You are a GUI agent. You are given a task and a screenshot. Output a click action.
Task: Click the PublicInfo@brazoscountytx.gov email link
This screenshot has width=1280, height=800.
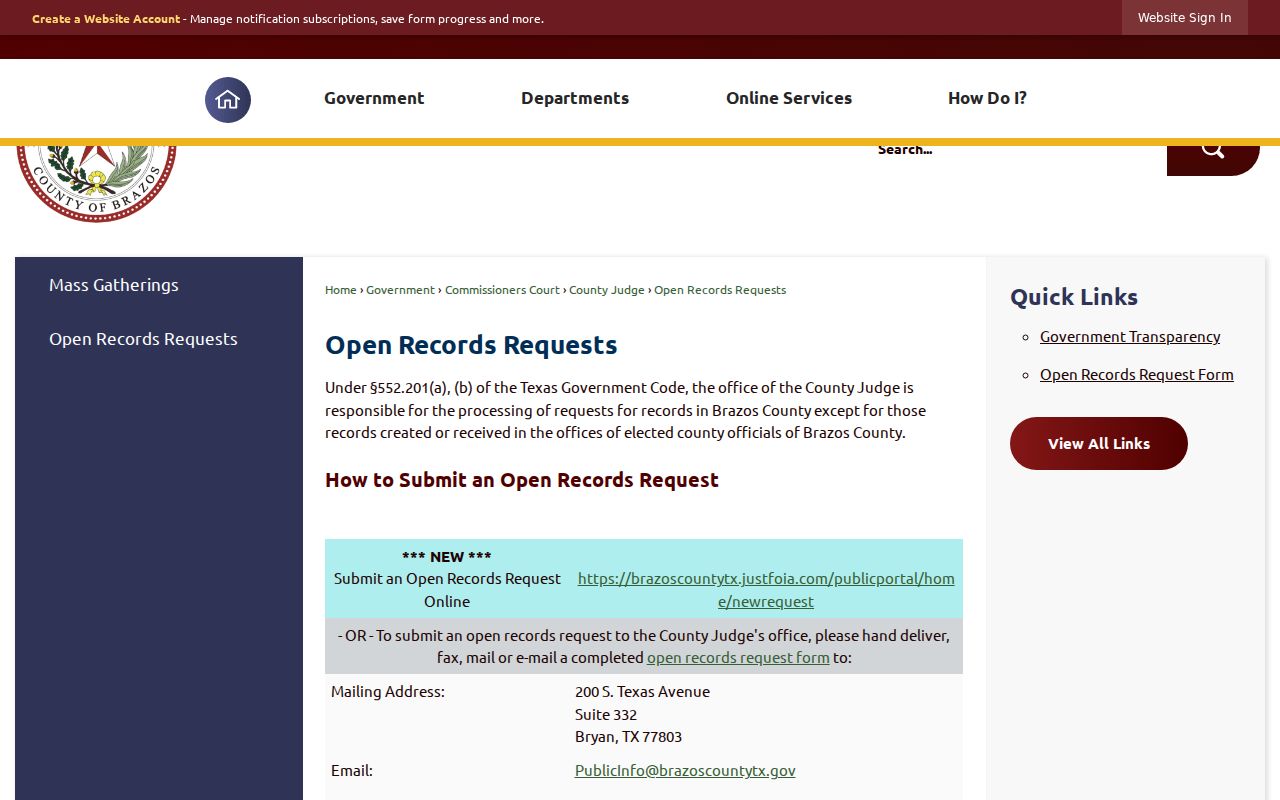point(685,771)
